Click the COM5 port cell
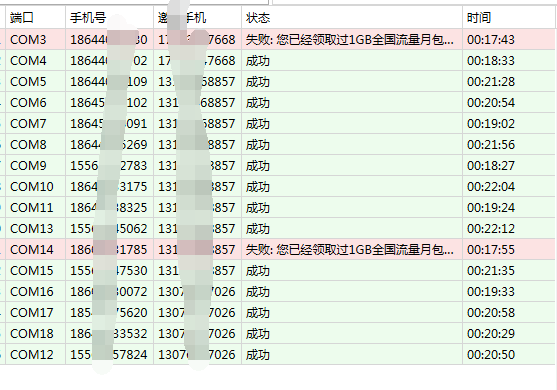557x390 pixels. coord(36,81)
